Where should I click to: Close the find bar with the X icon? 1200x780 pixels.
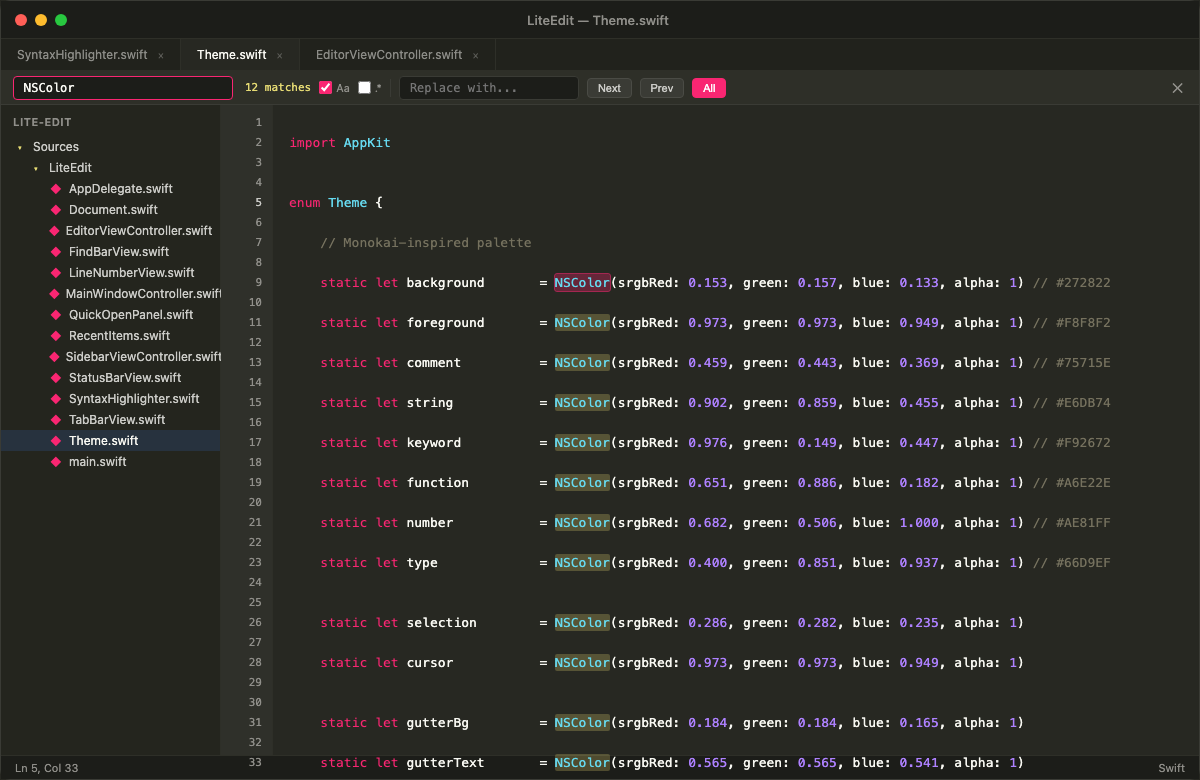[x=1177, y=88]
